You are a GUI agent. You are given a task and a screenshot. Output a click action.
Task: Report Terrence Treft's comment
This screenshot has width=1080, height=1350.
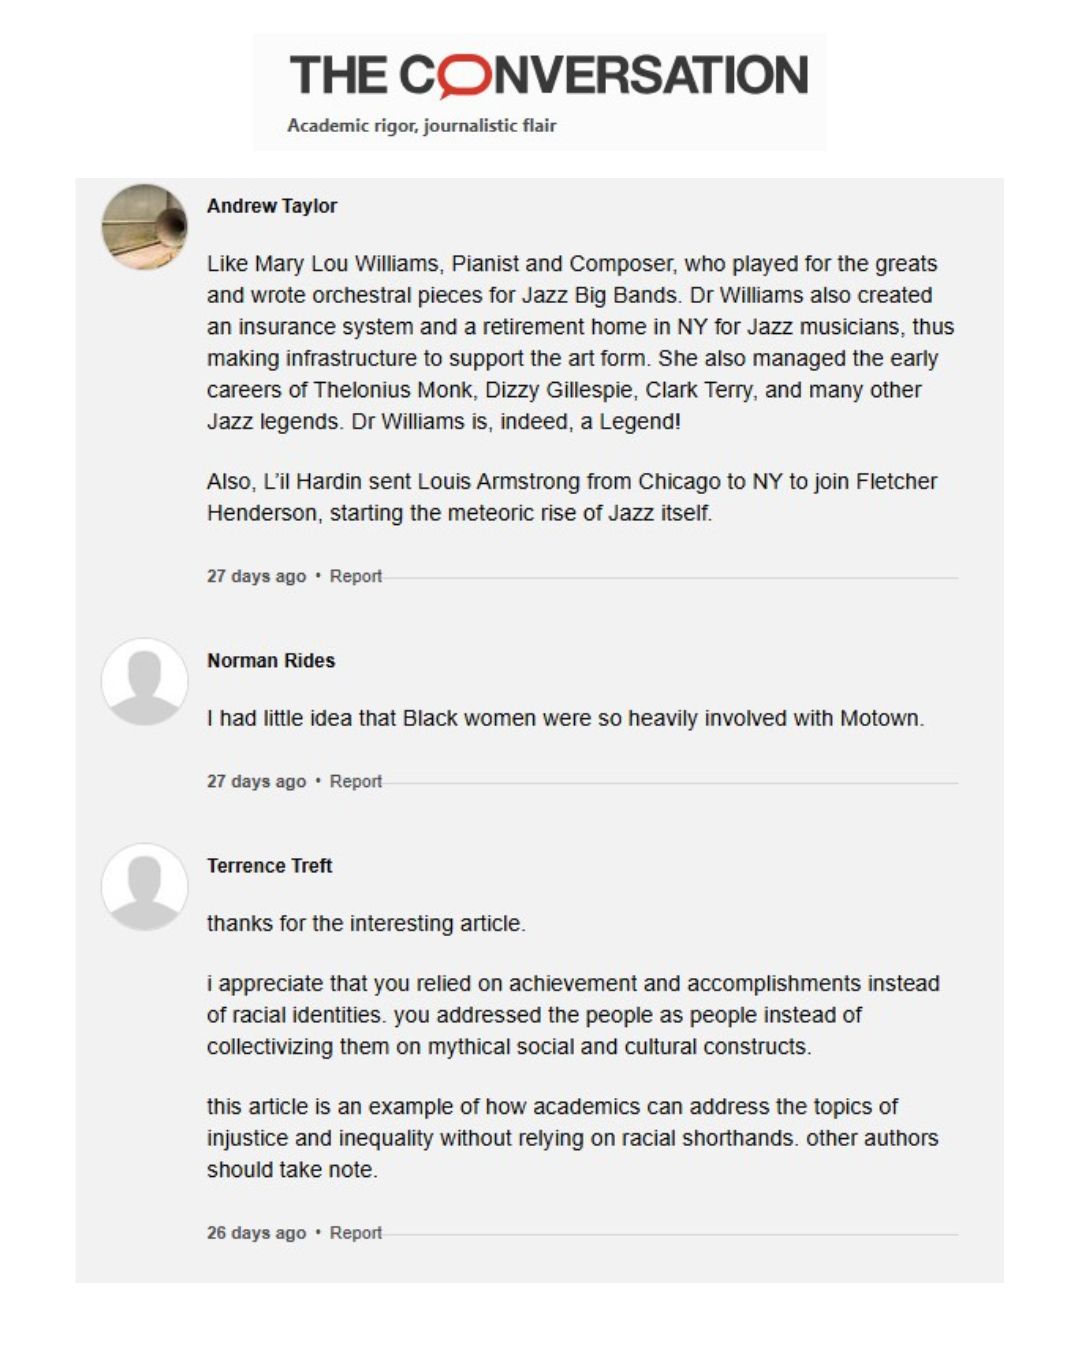(356, 1233)
